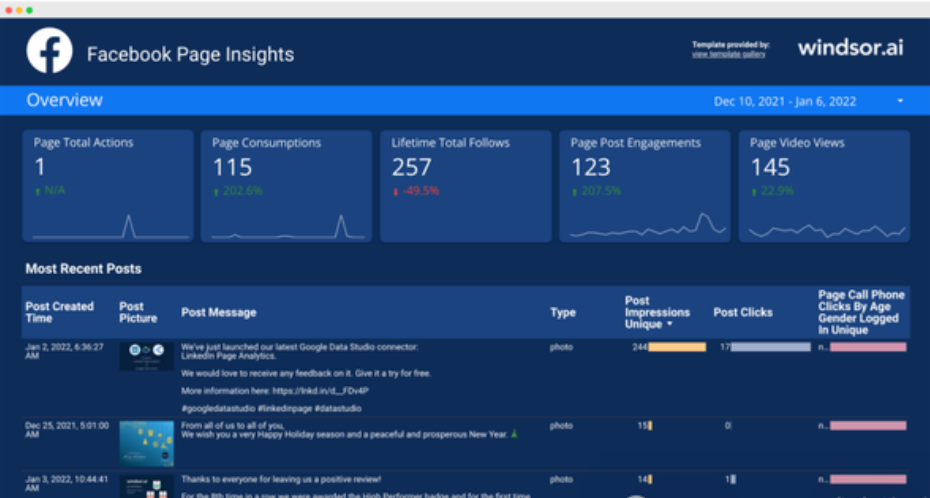
Task: Click the #googledatastudio hashtag line
Action: (x=271, y=408)
